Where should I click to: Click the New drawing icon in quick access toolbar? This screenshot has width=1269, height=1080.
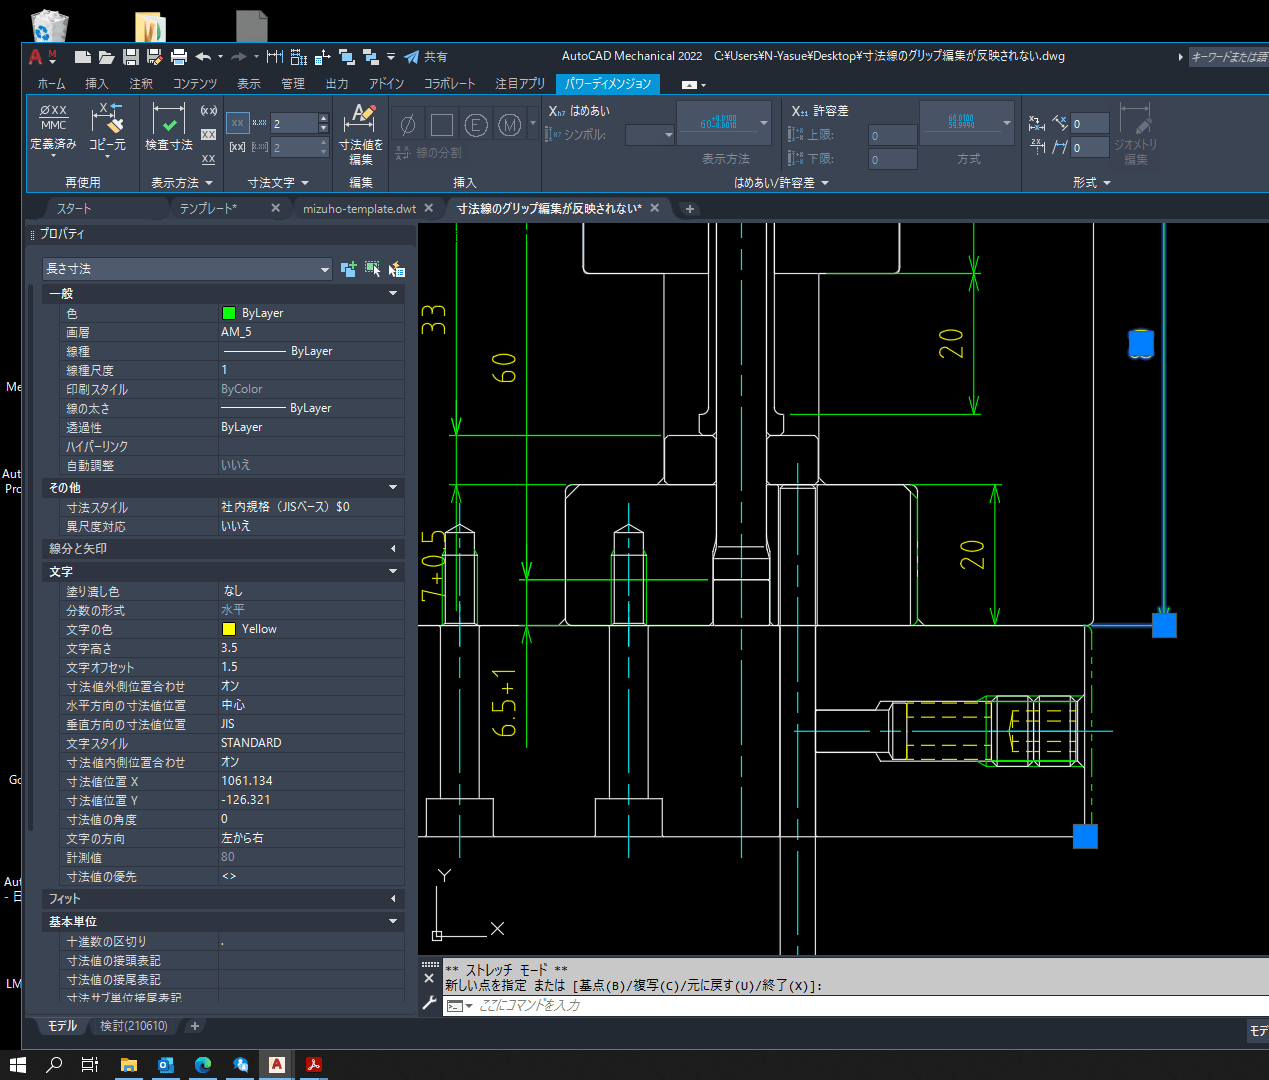pyautogui.click(x=83, y=57)
